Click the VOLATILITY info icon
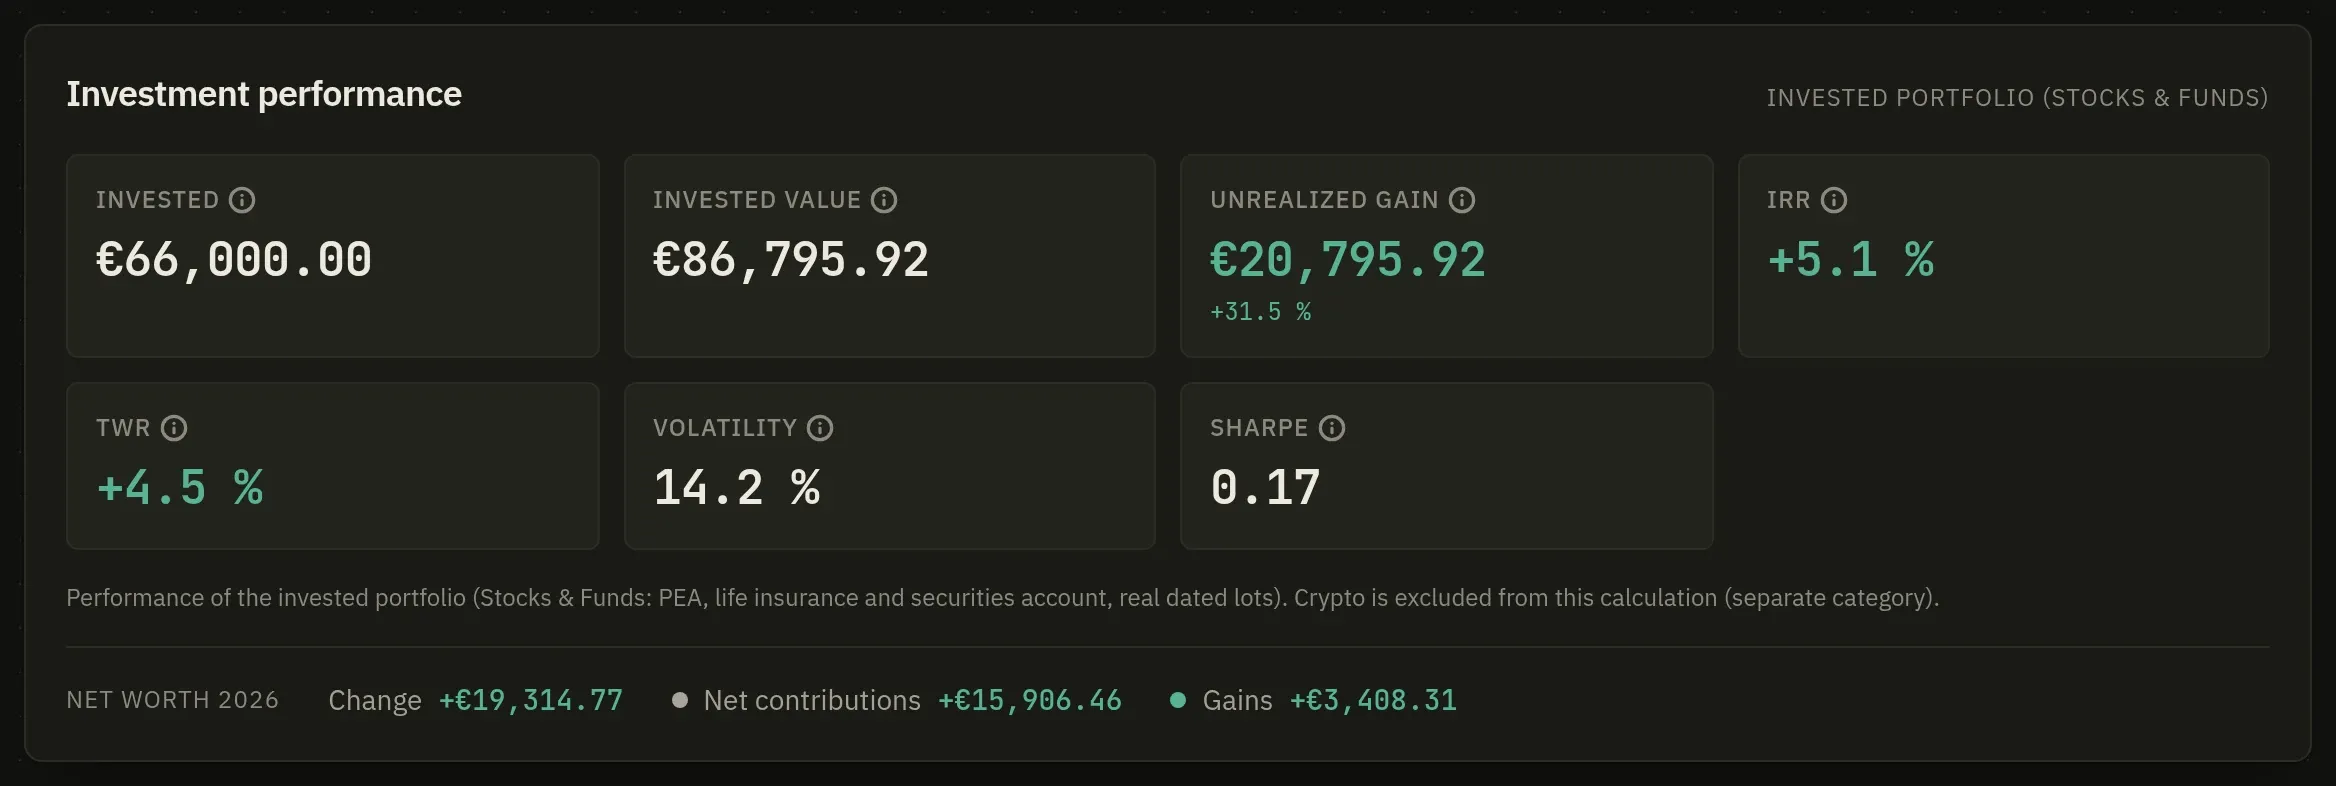The height and width of the screenshot is (786, 2336). pos(820,428)
